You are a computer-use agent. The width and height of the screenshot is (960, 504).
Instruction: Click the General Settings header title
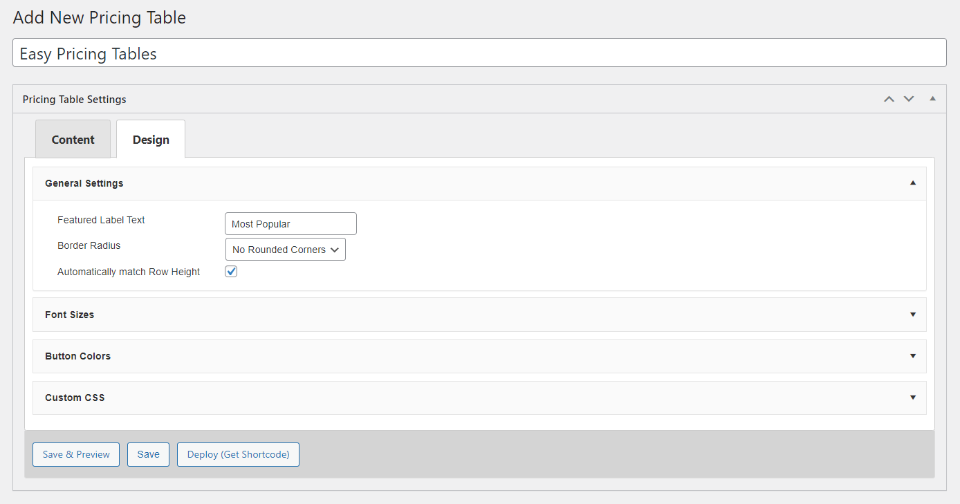tap(85, 184)
